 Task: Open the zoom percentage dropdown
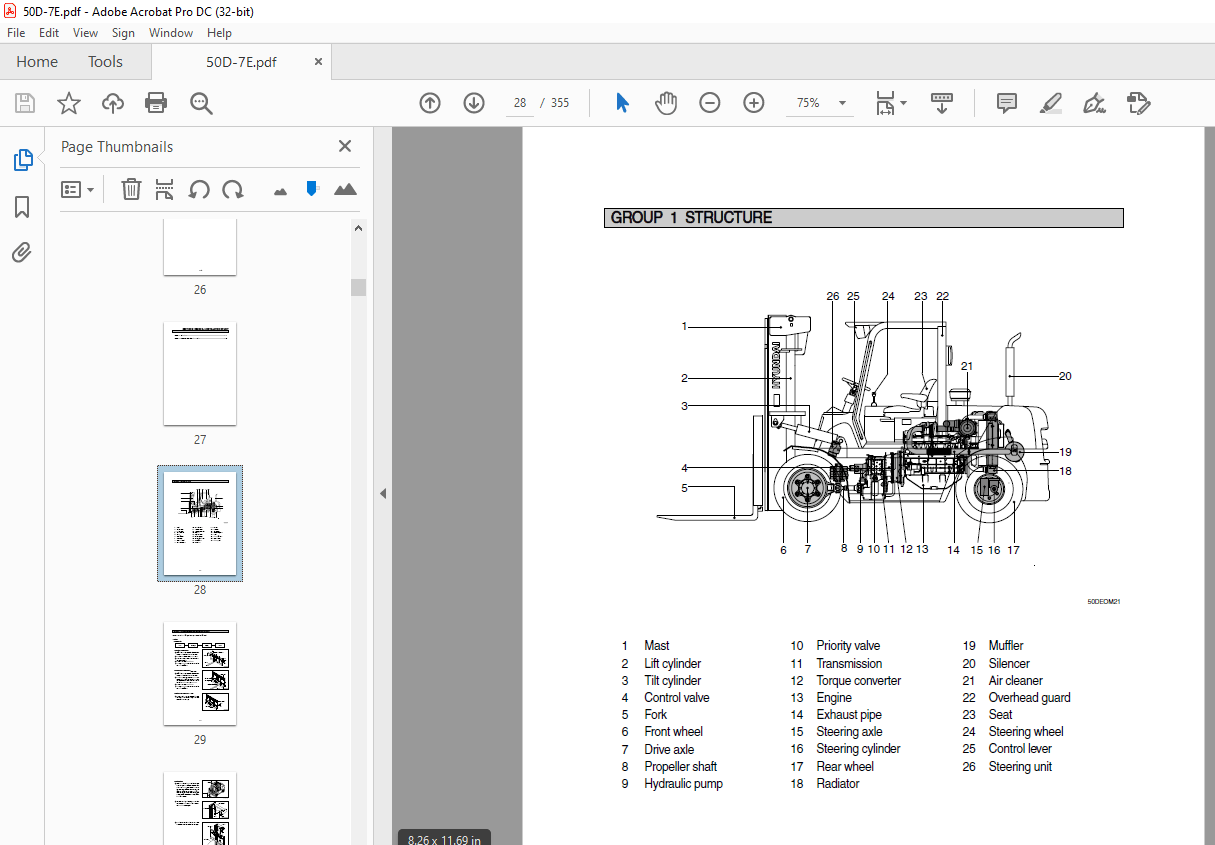(841, 103)
